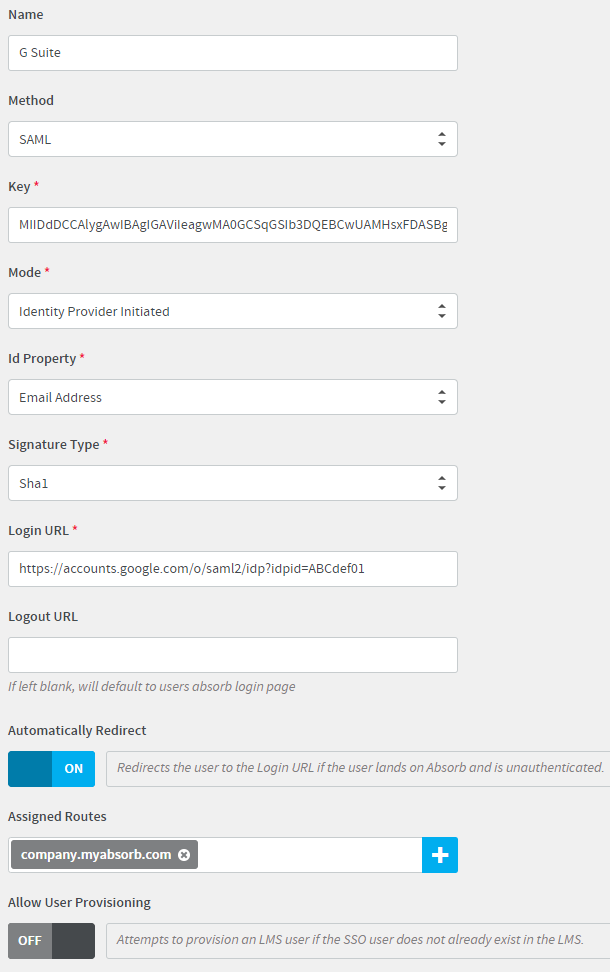610x972 pixels.
Task: Click the Mode dropdown arrow icon
Action: (441, 311)
